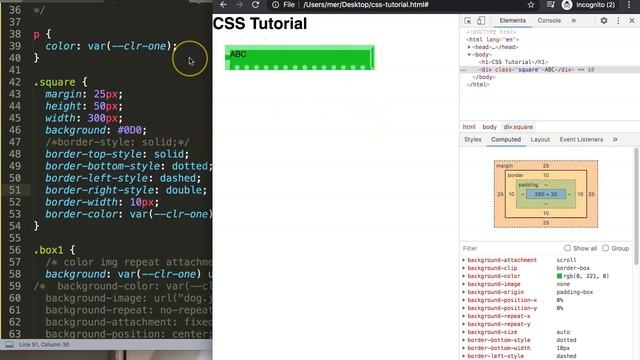Click the green ABC square on page
The image size is (640, 360).
point(300,58)
